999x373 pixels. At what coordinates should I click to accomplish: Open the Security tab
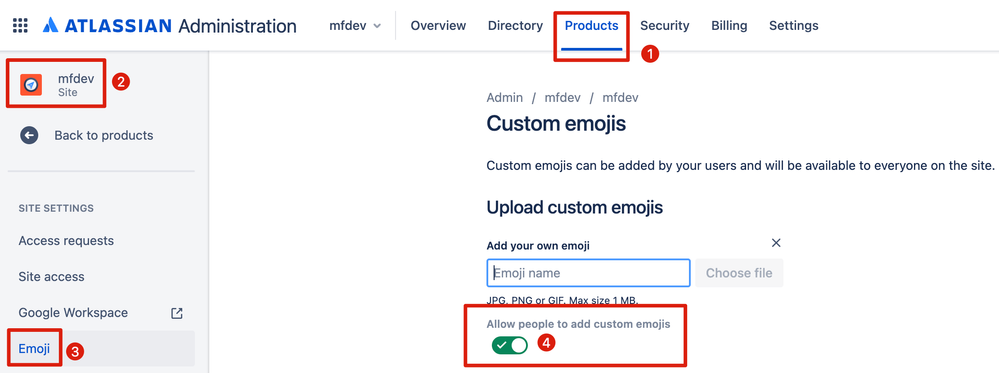coord(665,26)
